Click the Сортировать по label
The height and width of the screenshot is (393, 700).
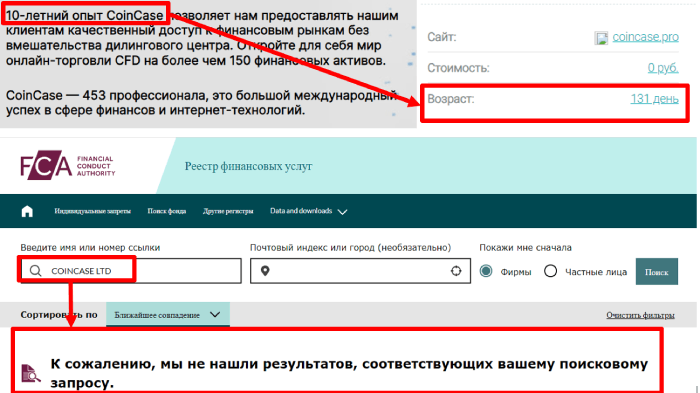click(59, 315)
